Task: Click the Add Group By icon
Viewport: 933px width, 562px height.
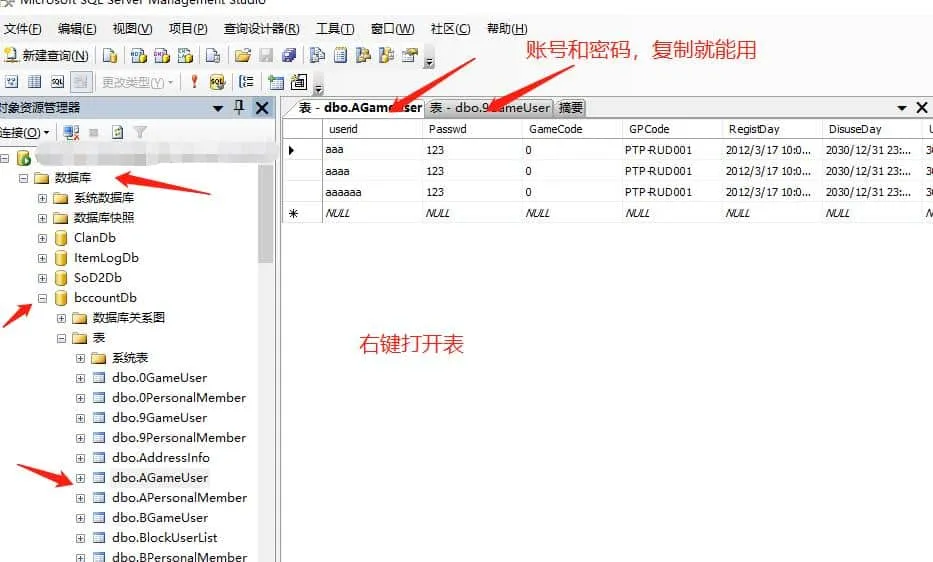Action: point(246,82)
